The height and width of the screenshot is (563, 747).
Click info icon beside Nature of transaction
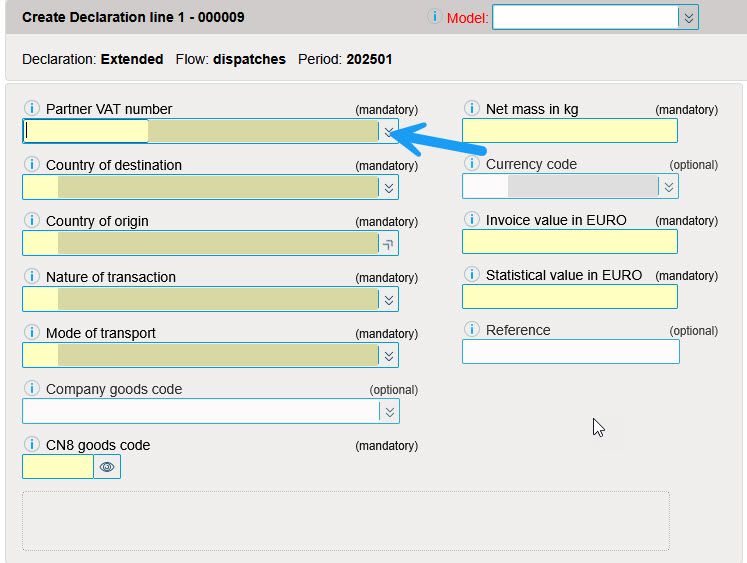pyautogui.click(x=30, y=277)
